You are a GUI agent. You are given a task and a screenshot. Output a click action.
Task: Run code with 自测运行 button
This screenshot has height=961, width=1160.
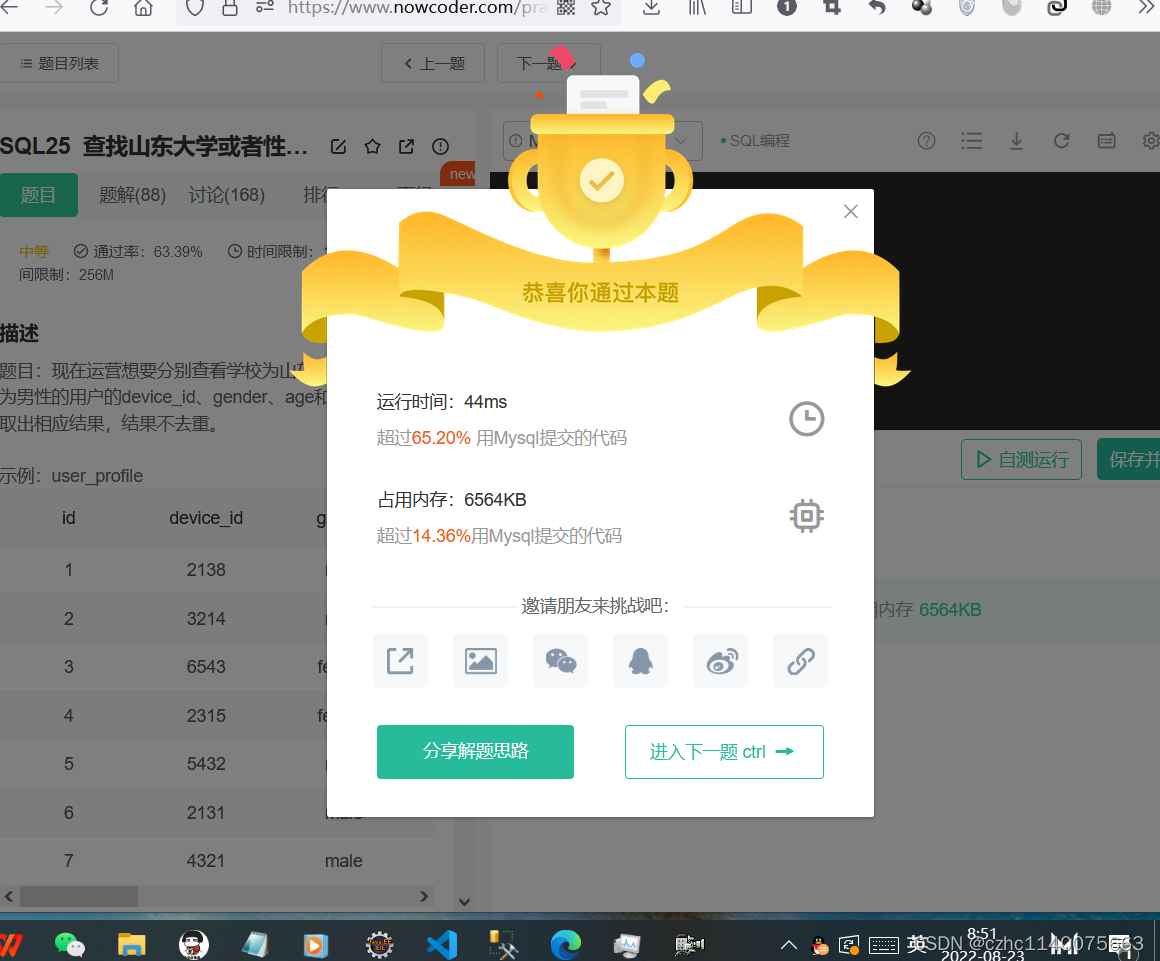[1021, 459]
